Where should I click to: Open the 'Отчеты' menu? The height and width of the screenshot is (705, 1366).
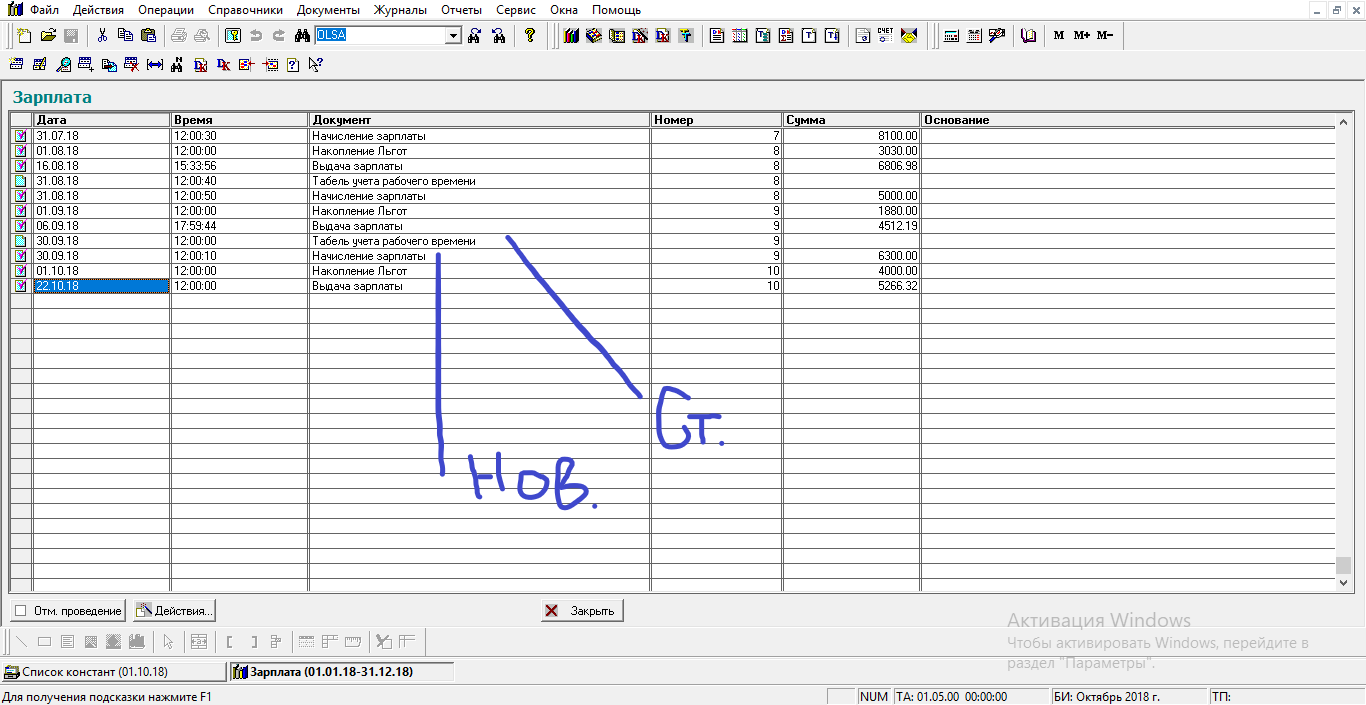[x=461, y=10]
